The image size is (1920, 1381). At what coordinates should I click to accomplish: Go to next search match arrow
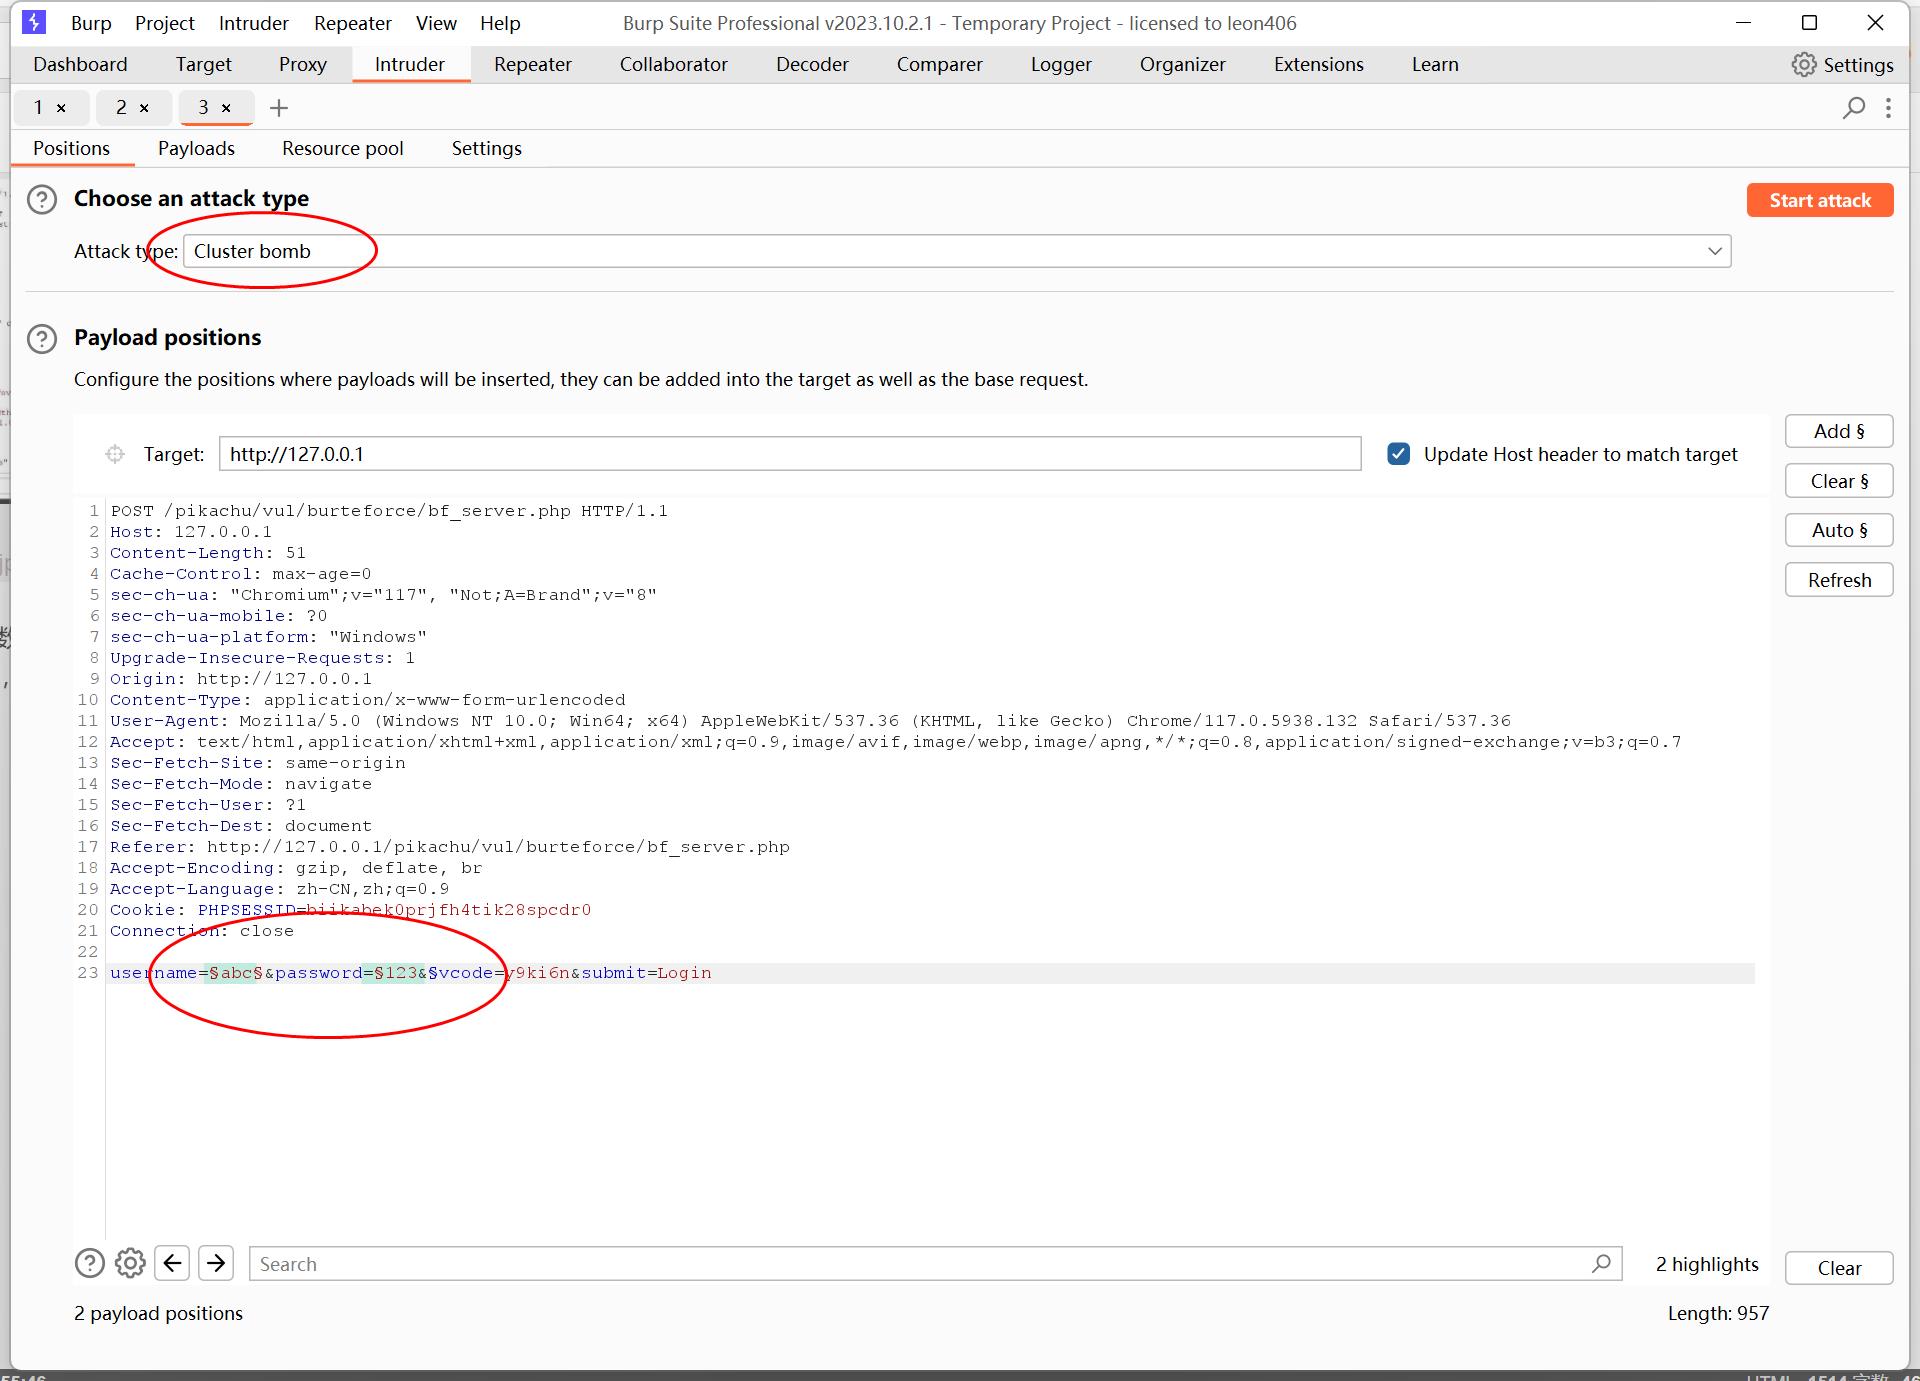pos(216,1264)
